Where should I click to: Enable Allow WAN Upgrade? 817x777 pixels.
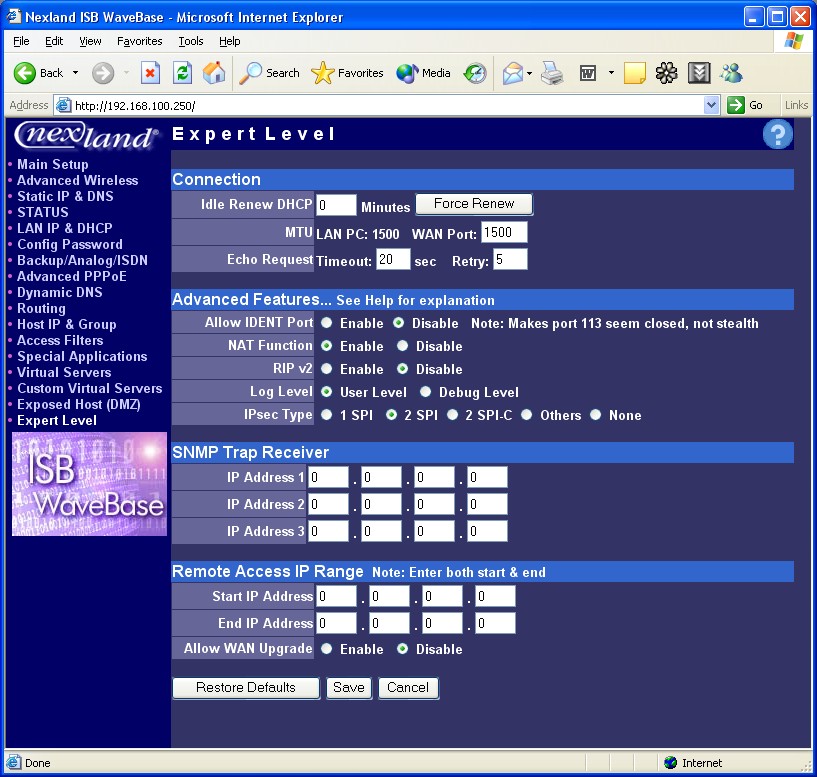point(327,649)
